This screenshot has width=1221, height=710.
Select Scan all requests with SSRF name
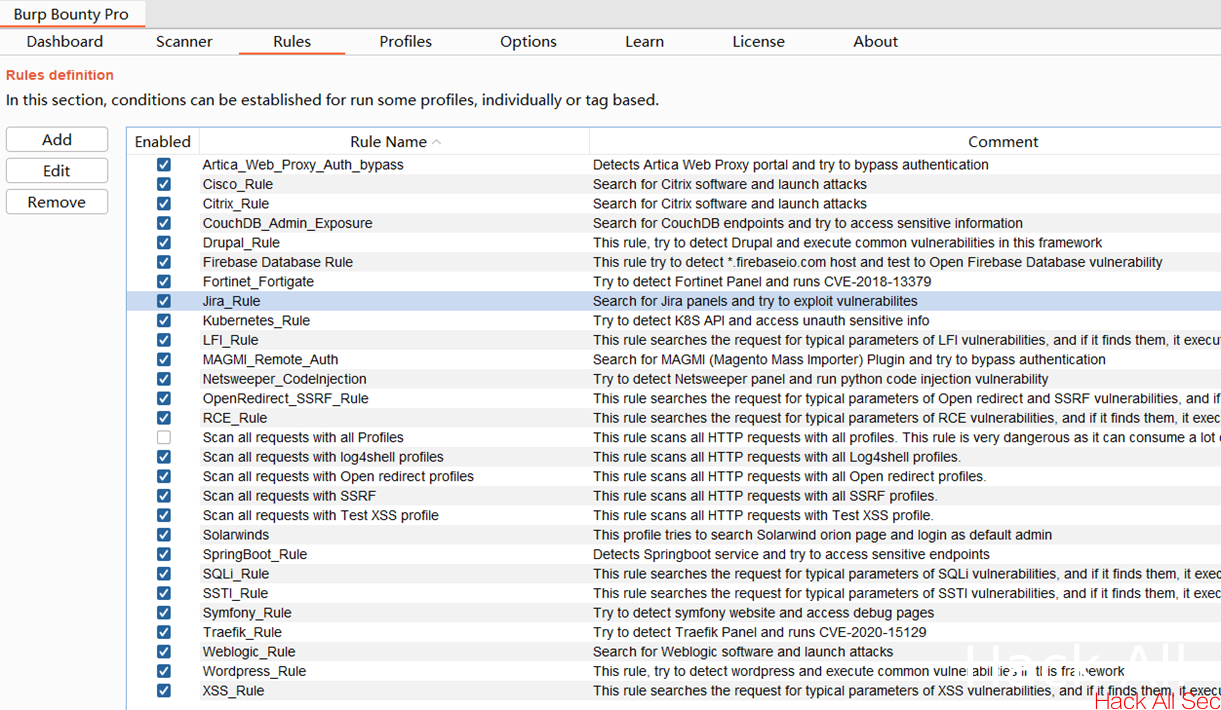tap(289, 496)
